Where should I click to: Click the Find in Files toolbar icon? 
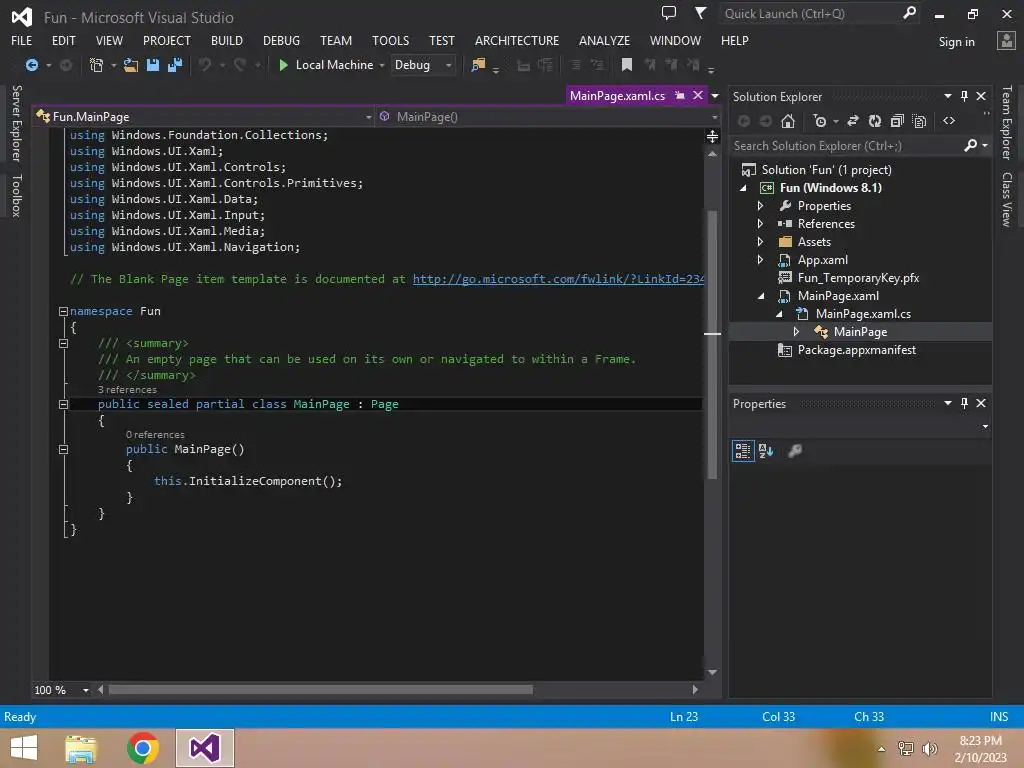click(478, 65)
